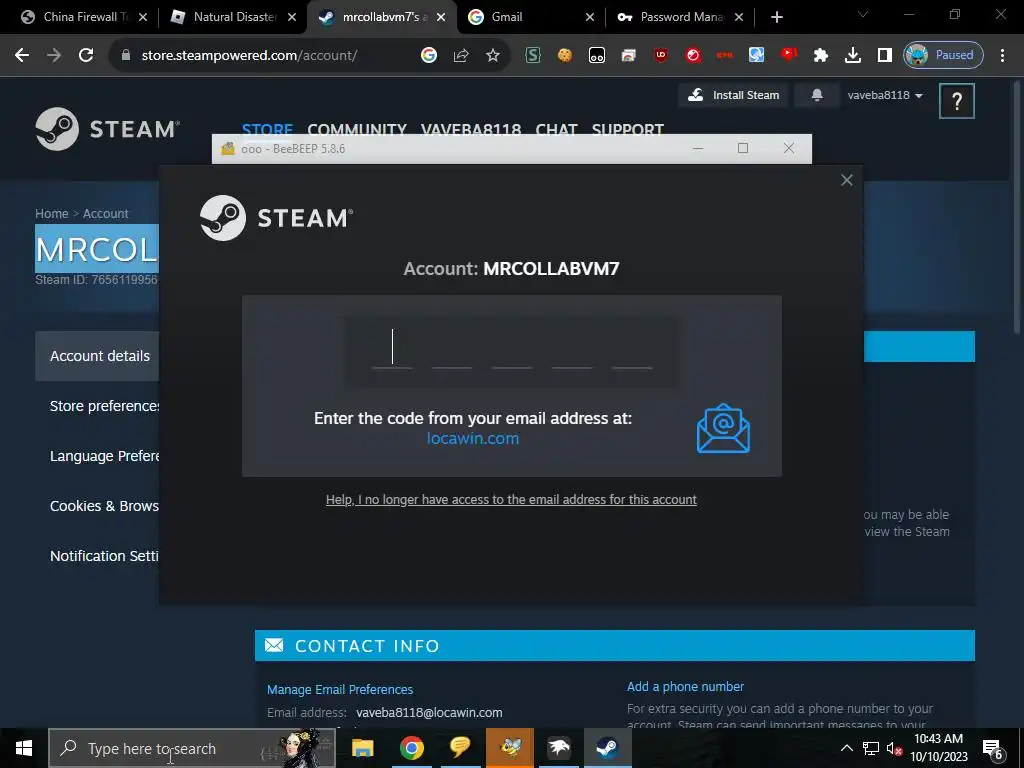Open Steam from the taskbar
The image size is (1024, 768).
(x=607, y=748)
